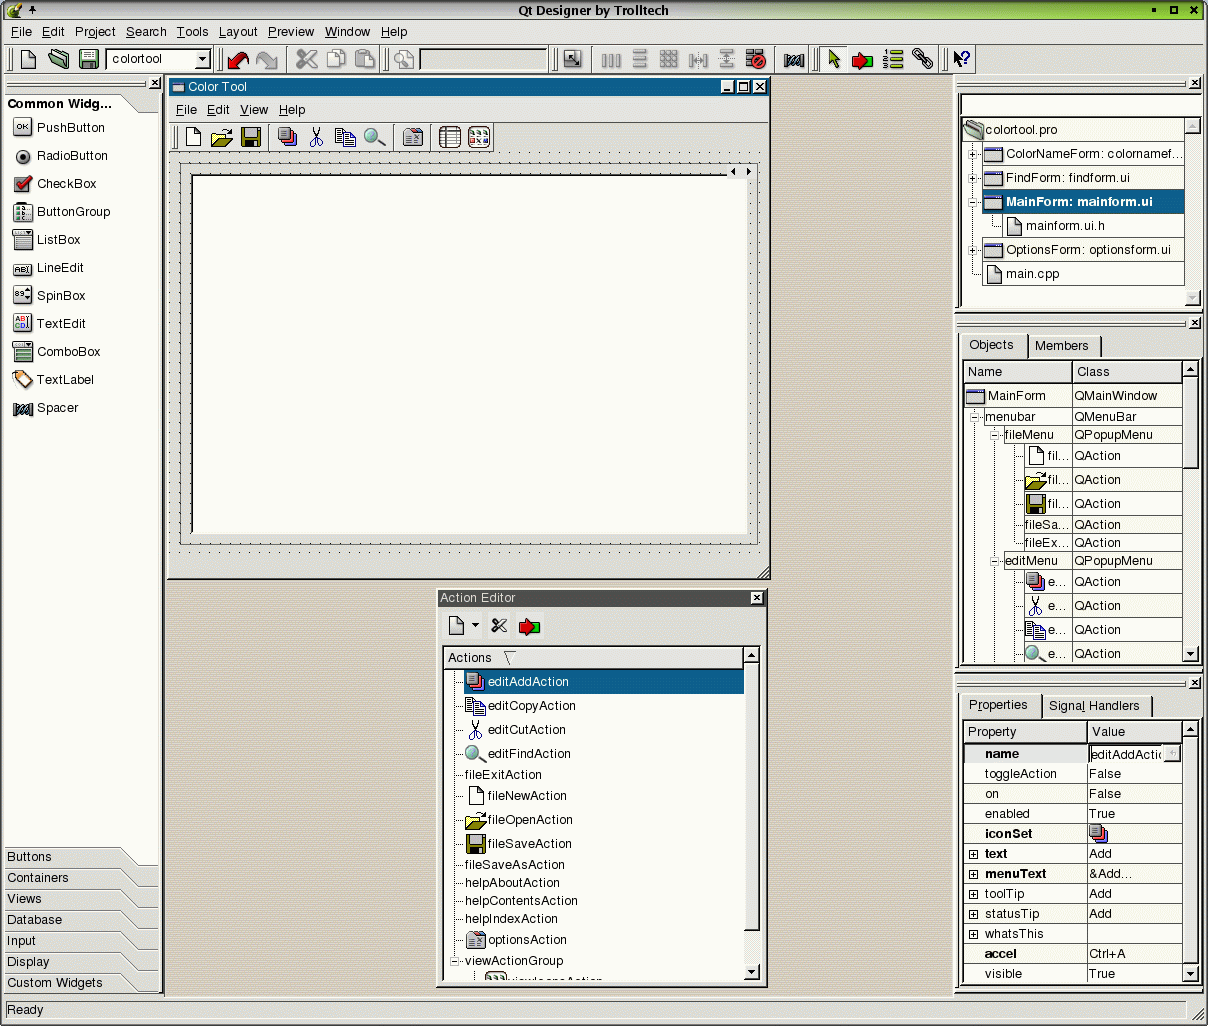Screen dimensions: 1208x1026
Task: Select the RadioButton widget in toolbox
Action: [x=72, y=156]
